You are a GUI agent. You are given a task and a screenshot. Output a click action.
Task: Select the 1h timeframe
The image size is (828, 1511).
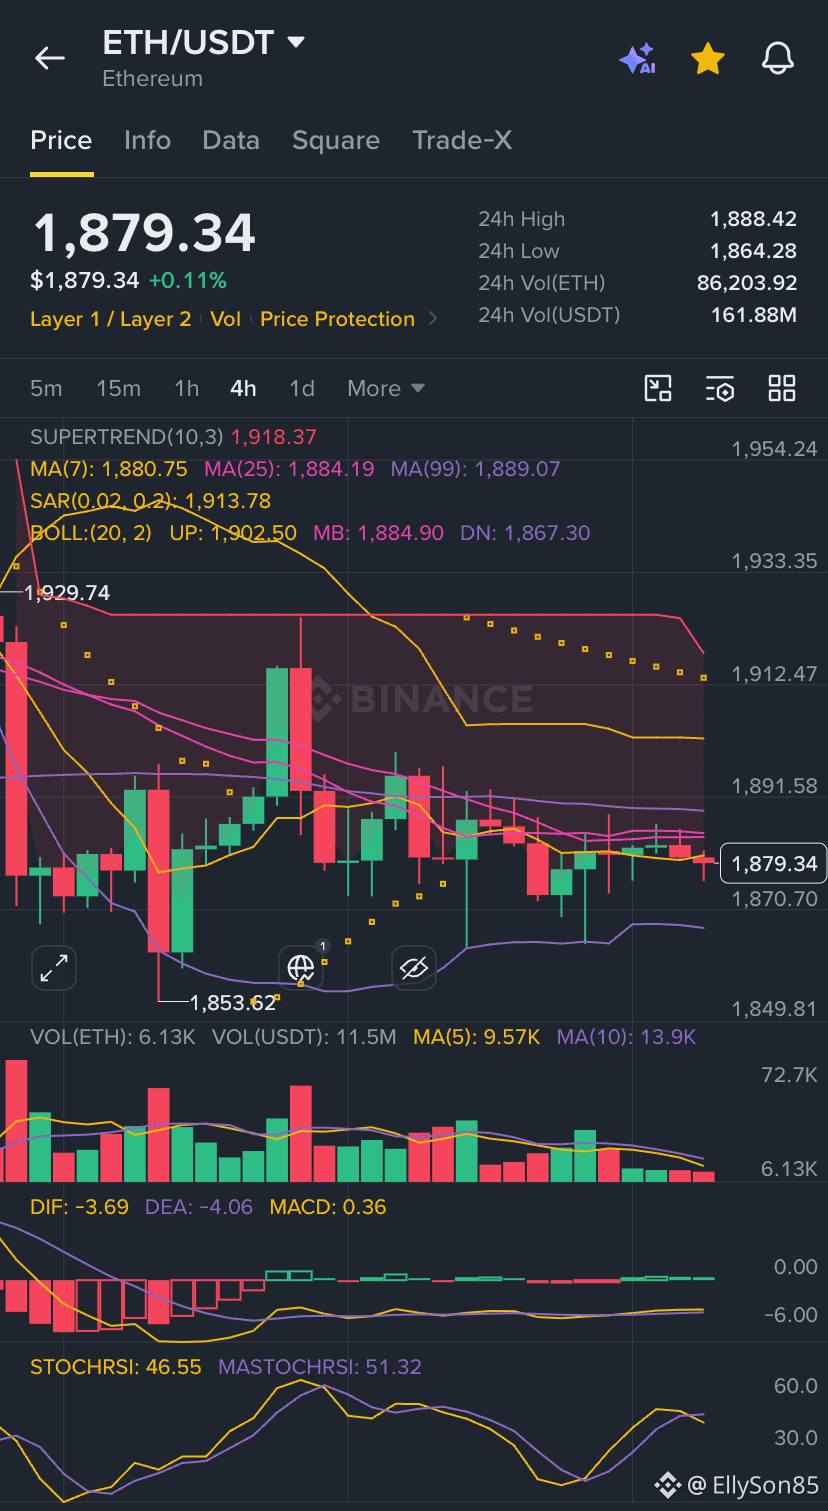point(186,388)
